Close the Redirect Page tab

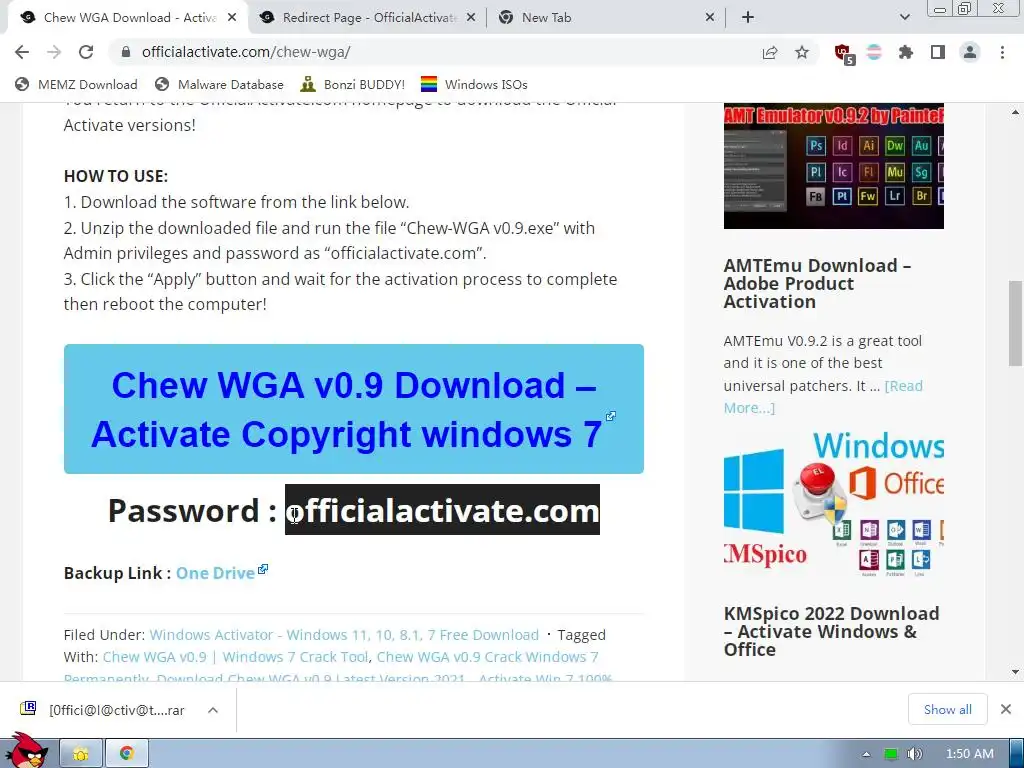point(471,18)
